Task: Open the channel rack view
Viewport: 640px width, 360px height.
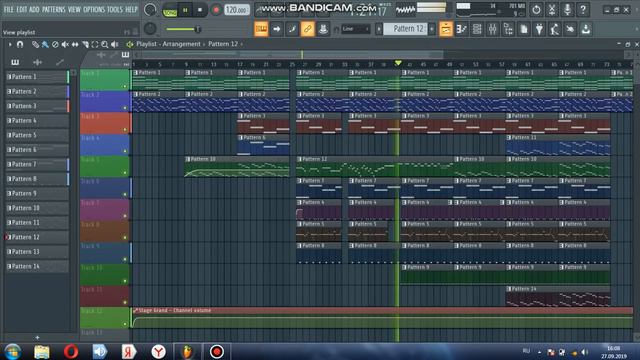Action: (x=477, y=29)
